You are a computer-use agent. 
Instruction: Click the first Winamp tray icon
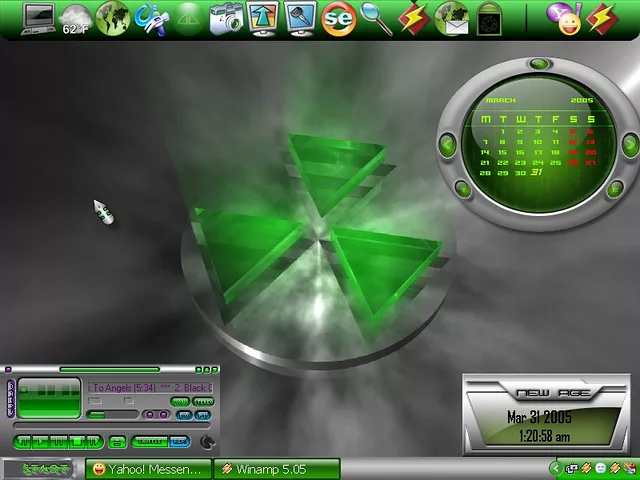pos(587,468)
